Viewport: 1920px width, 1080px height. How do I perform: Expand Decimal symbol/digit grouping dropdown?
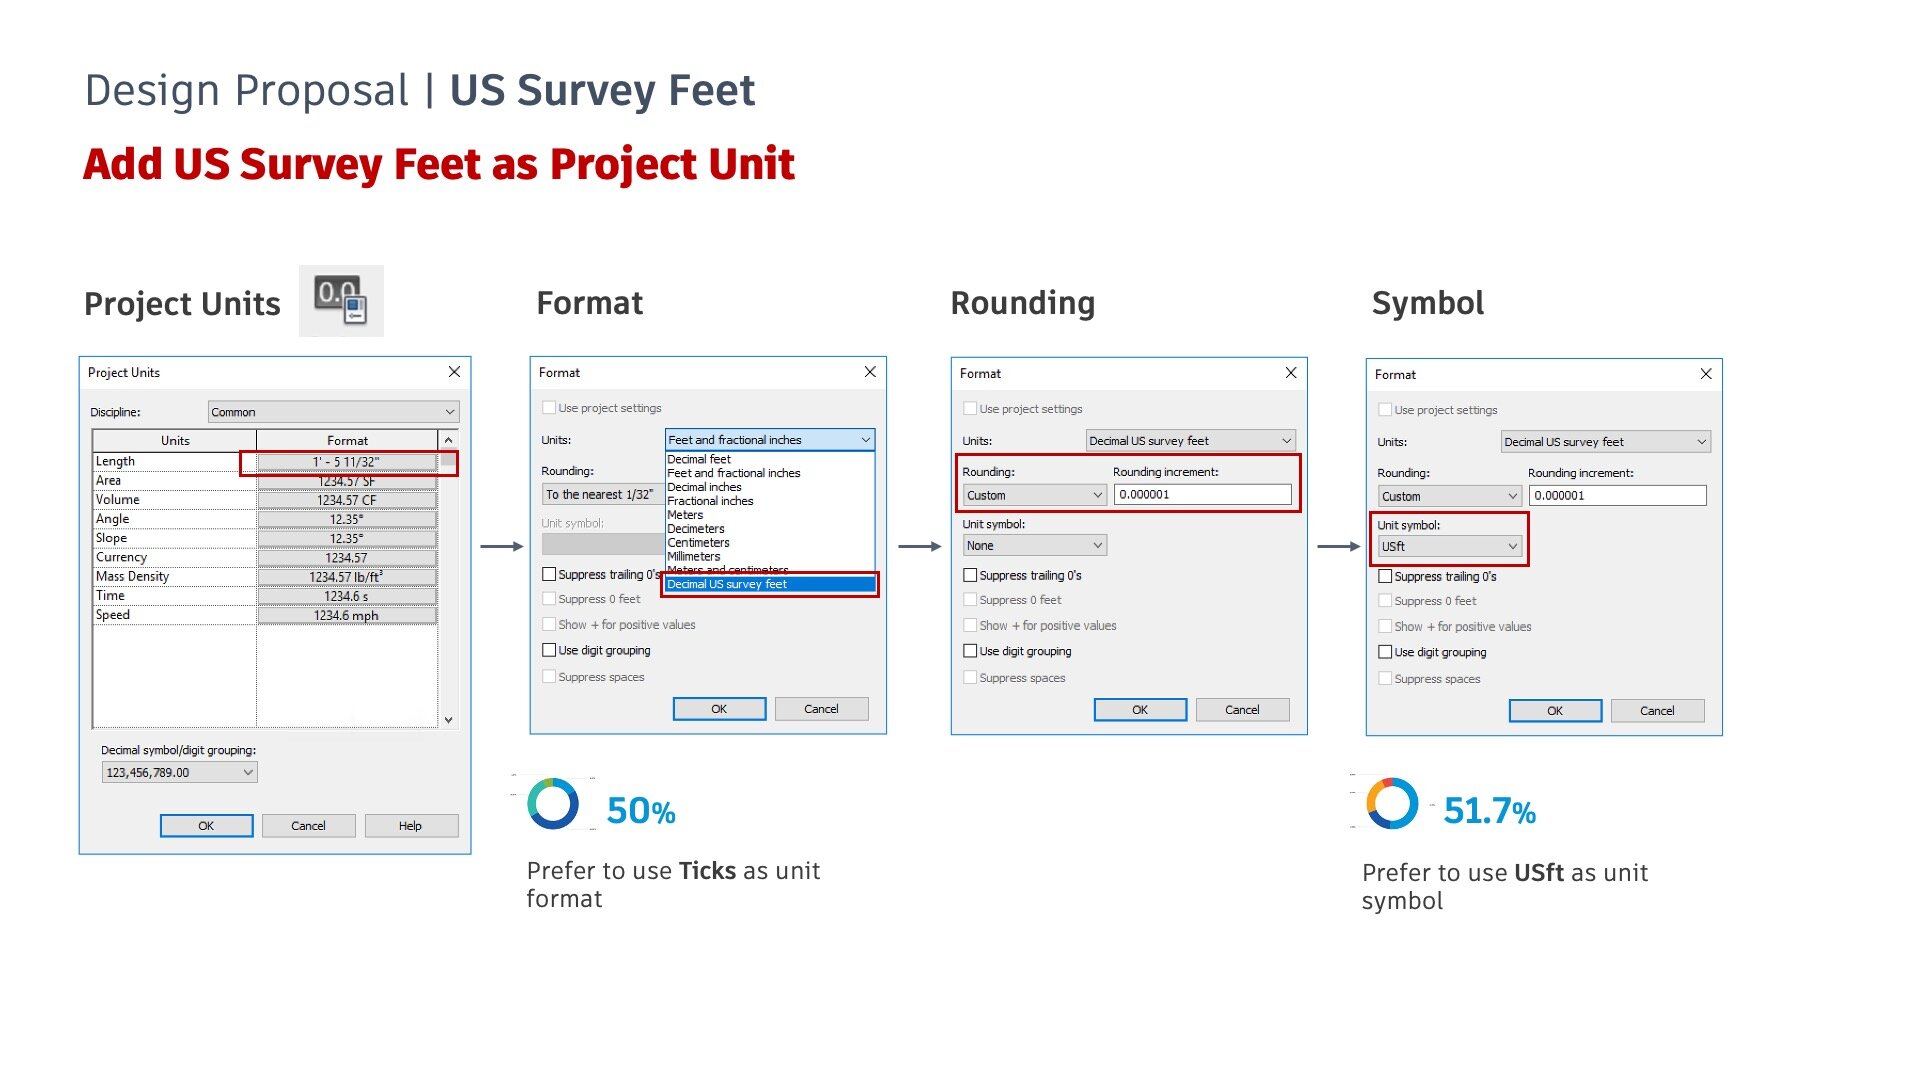[x=179, y=773]
